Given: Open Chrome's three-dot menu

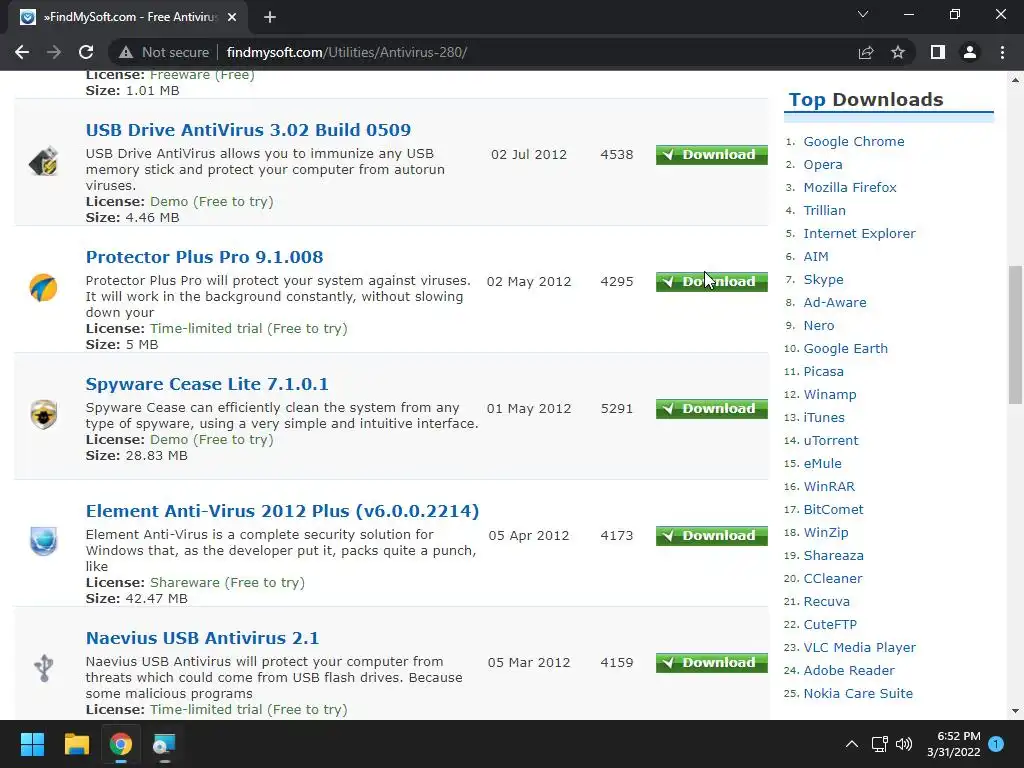Looking at the screenshot, I should [1002, 52].
